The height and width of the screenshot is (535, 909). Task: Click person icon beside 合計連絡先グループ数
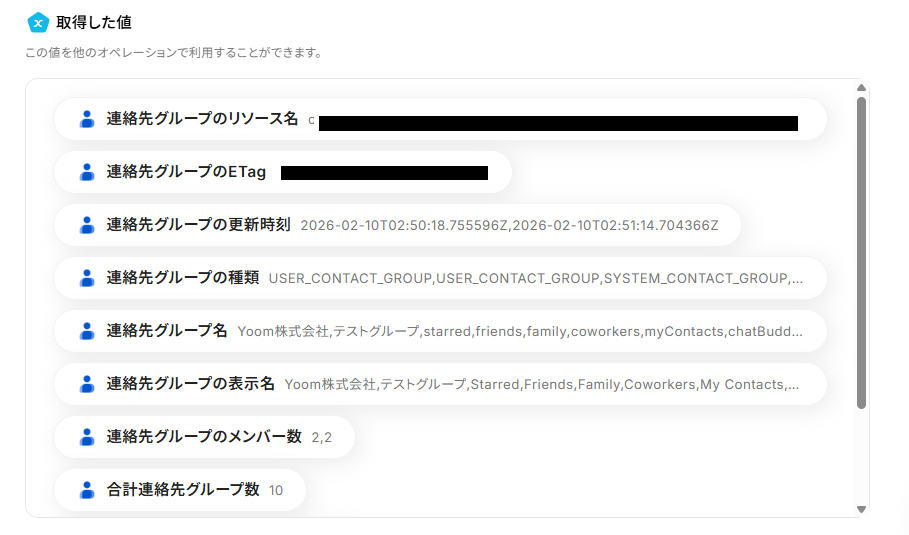(87, 490)
